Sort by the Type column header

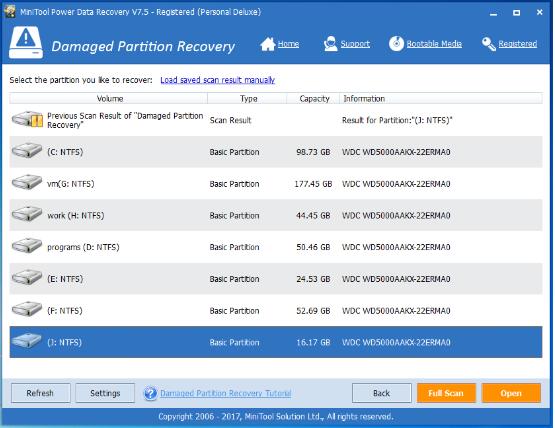(x=247, y=98)
